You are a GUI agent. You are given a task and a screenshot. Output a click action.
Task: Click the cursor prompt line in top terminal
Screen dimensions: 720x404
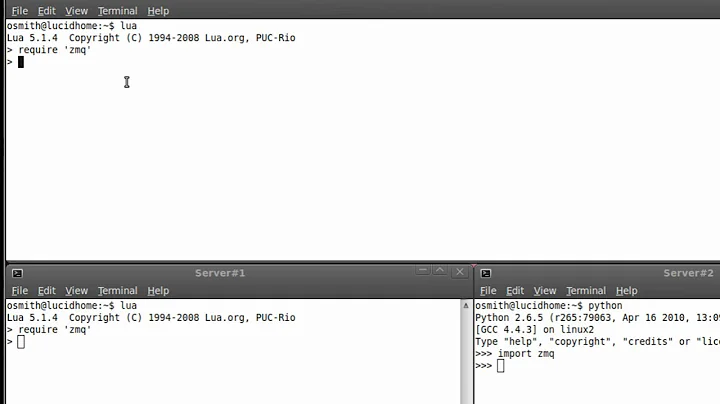[x=15, y=62]
